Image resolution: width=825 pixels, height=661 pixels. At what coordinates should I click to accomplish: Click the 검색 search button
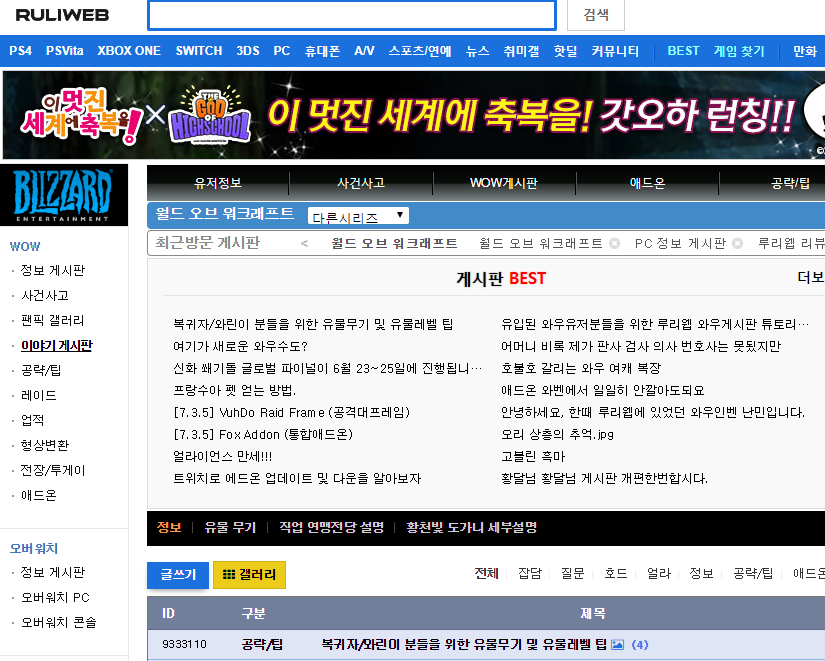pos(596,15)
